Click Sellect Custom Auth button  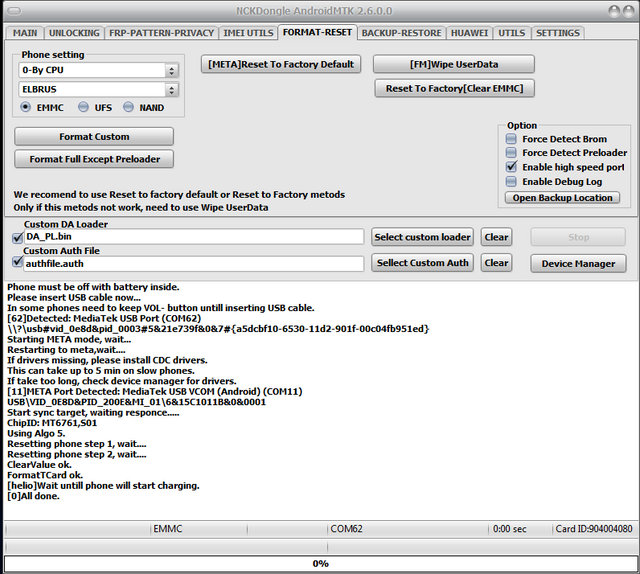[422, 263]
